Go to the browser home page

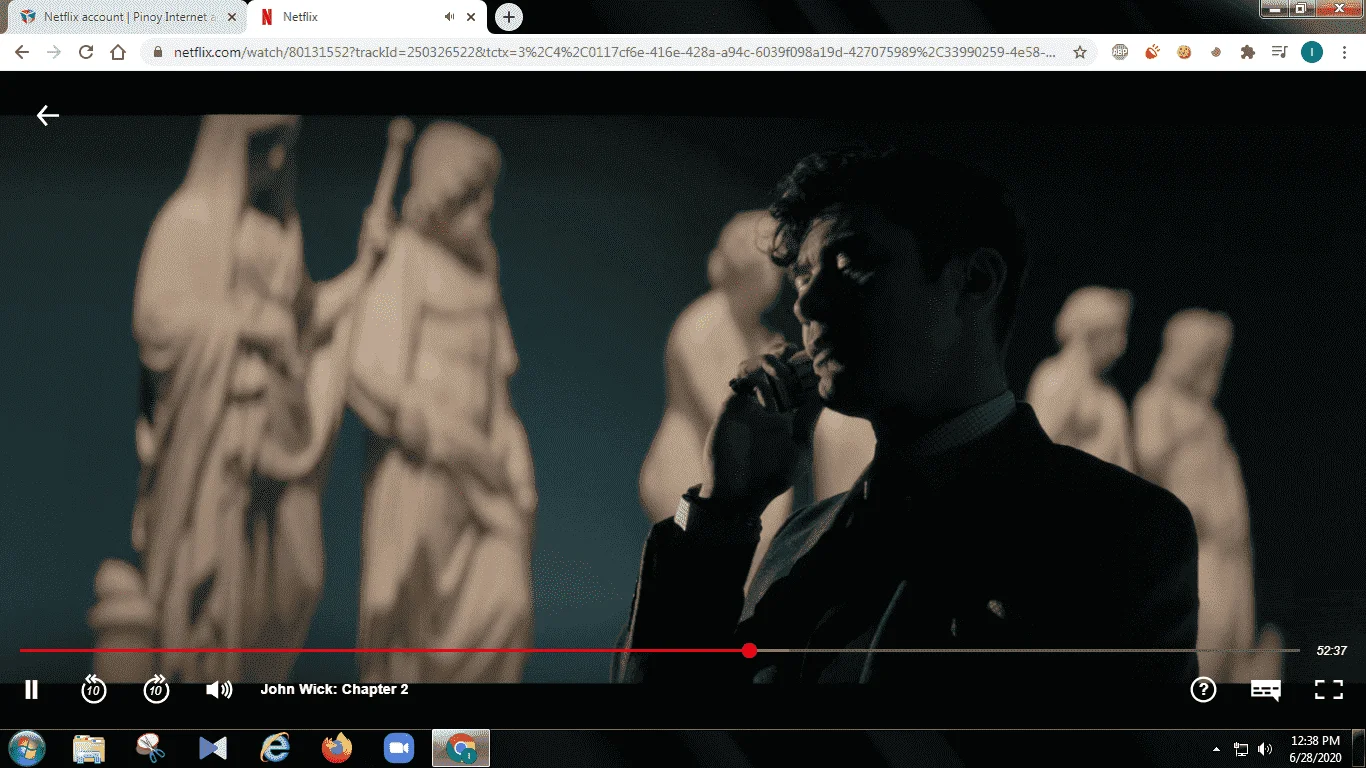pyautogui.click(x=118, y=52)
